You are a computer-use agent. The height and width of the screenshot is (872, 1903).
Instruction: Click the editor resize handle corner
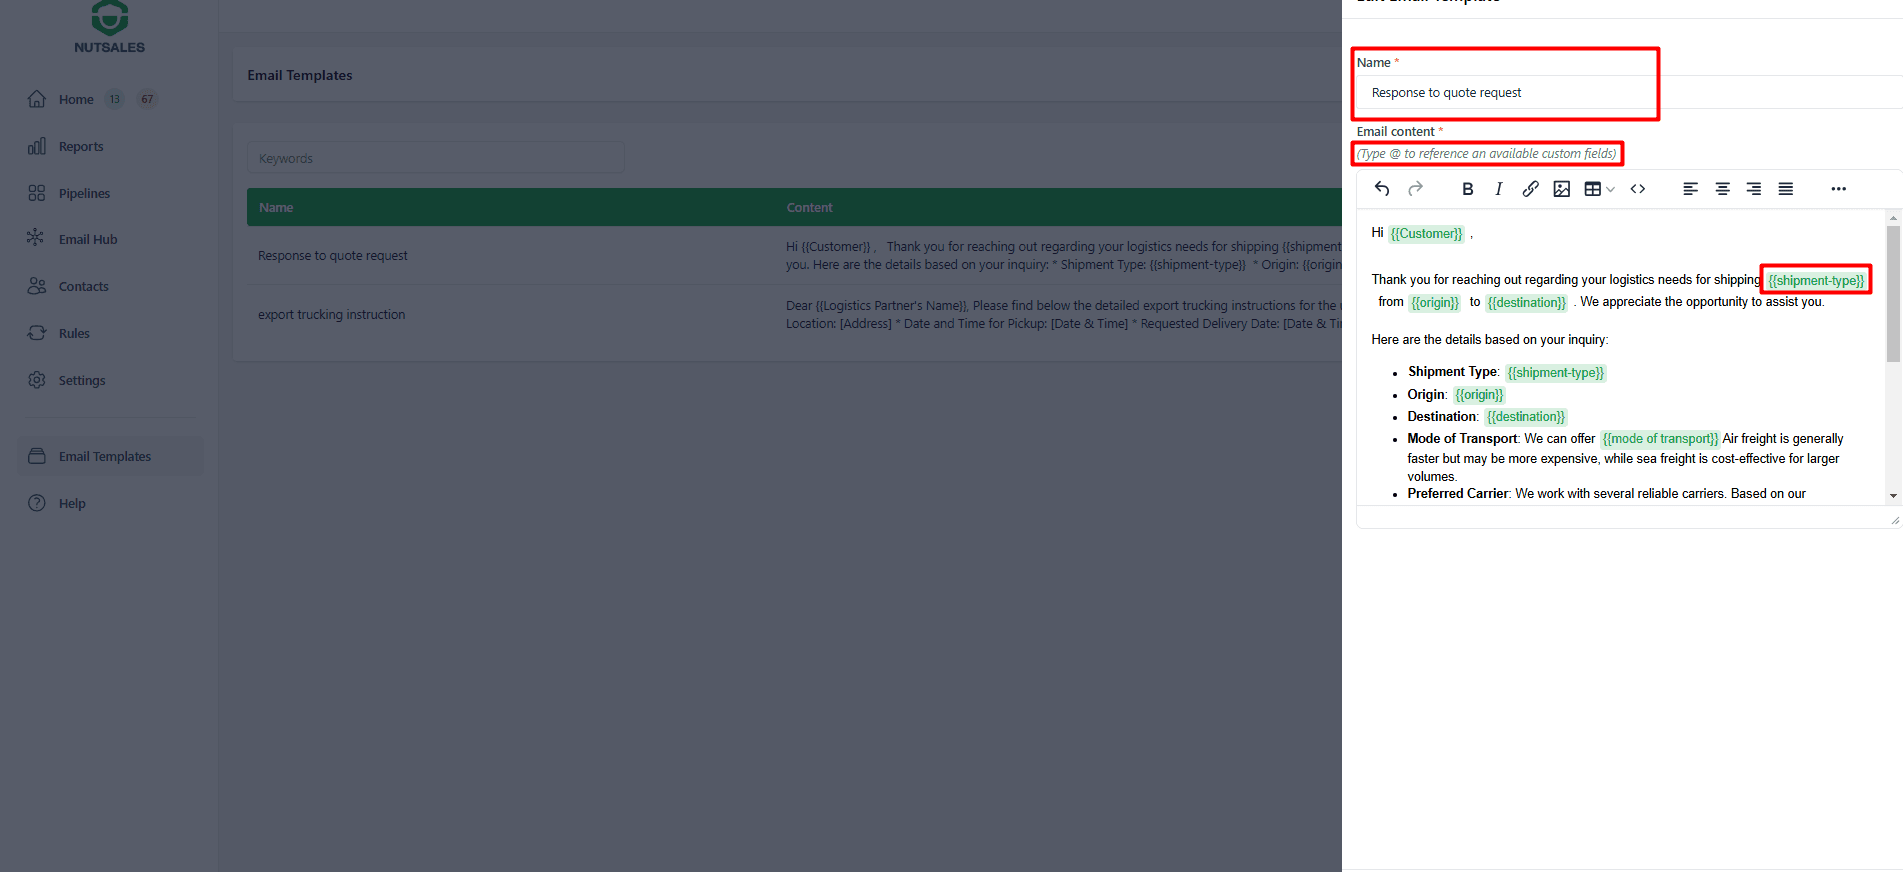(1894, 520)
